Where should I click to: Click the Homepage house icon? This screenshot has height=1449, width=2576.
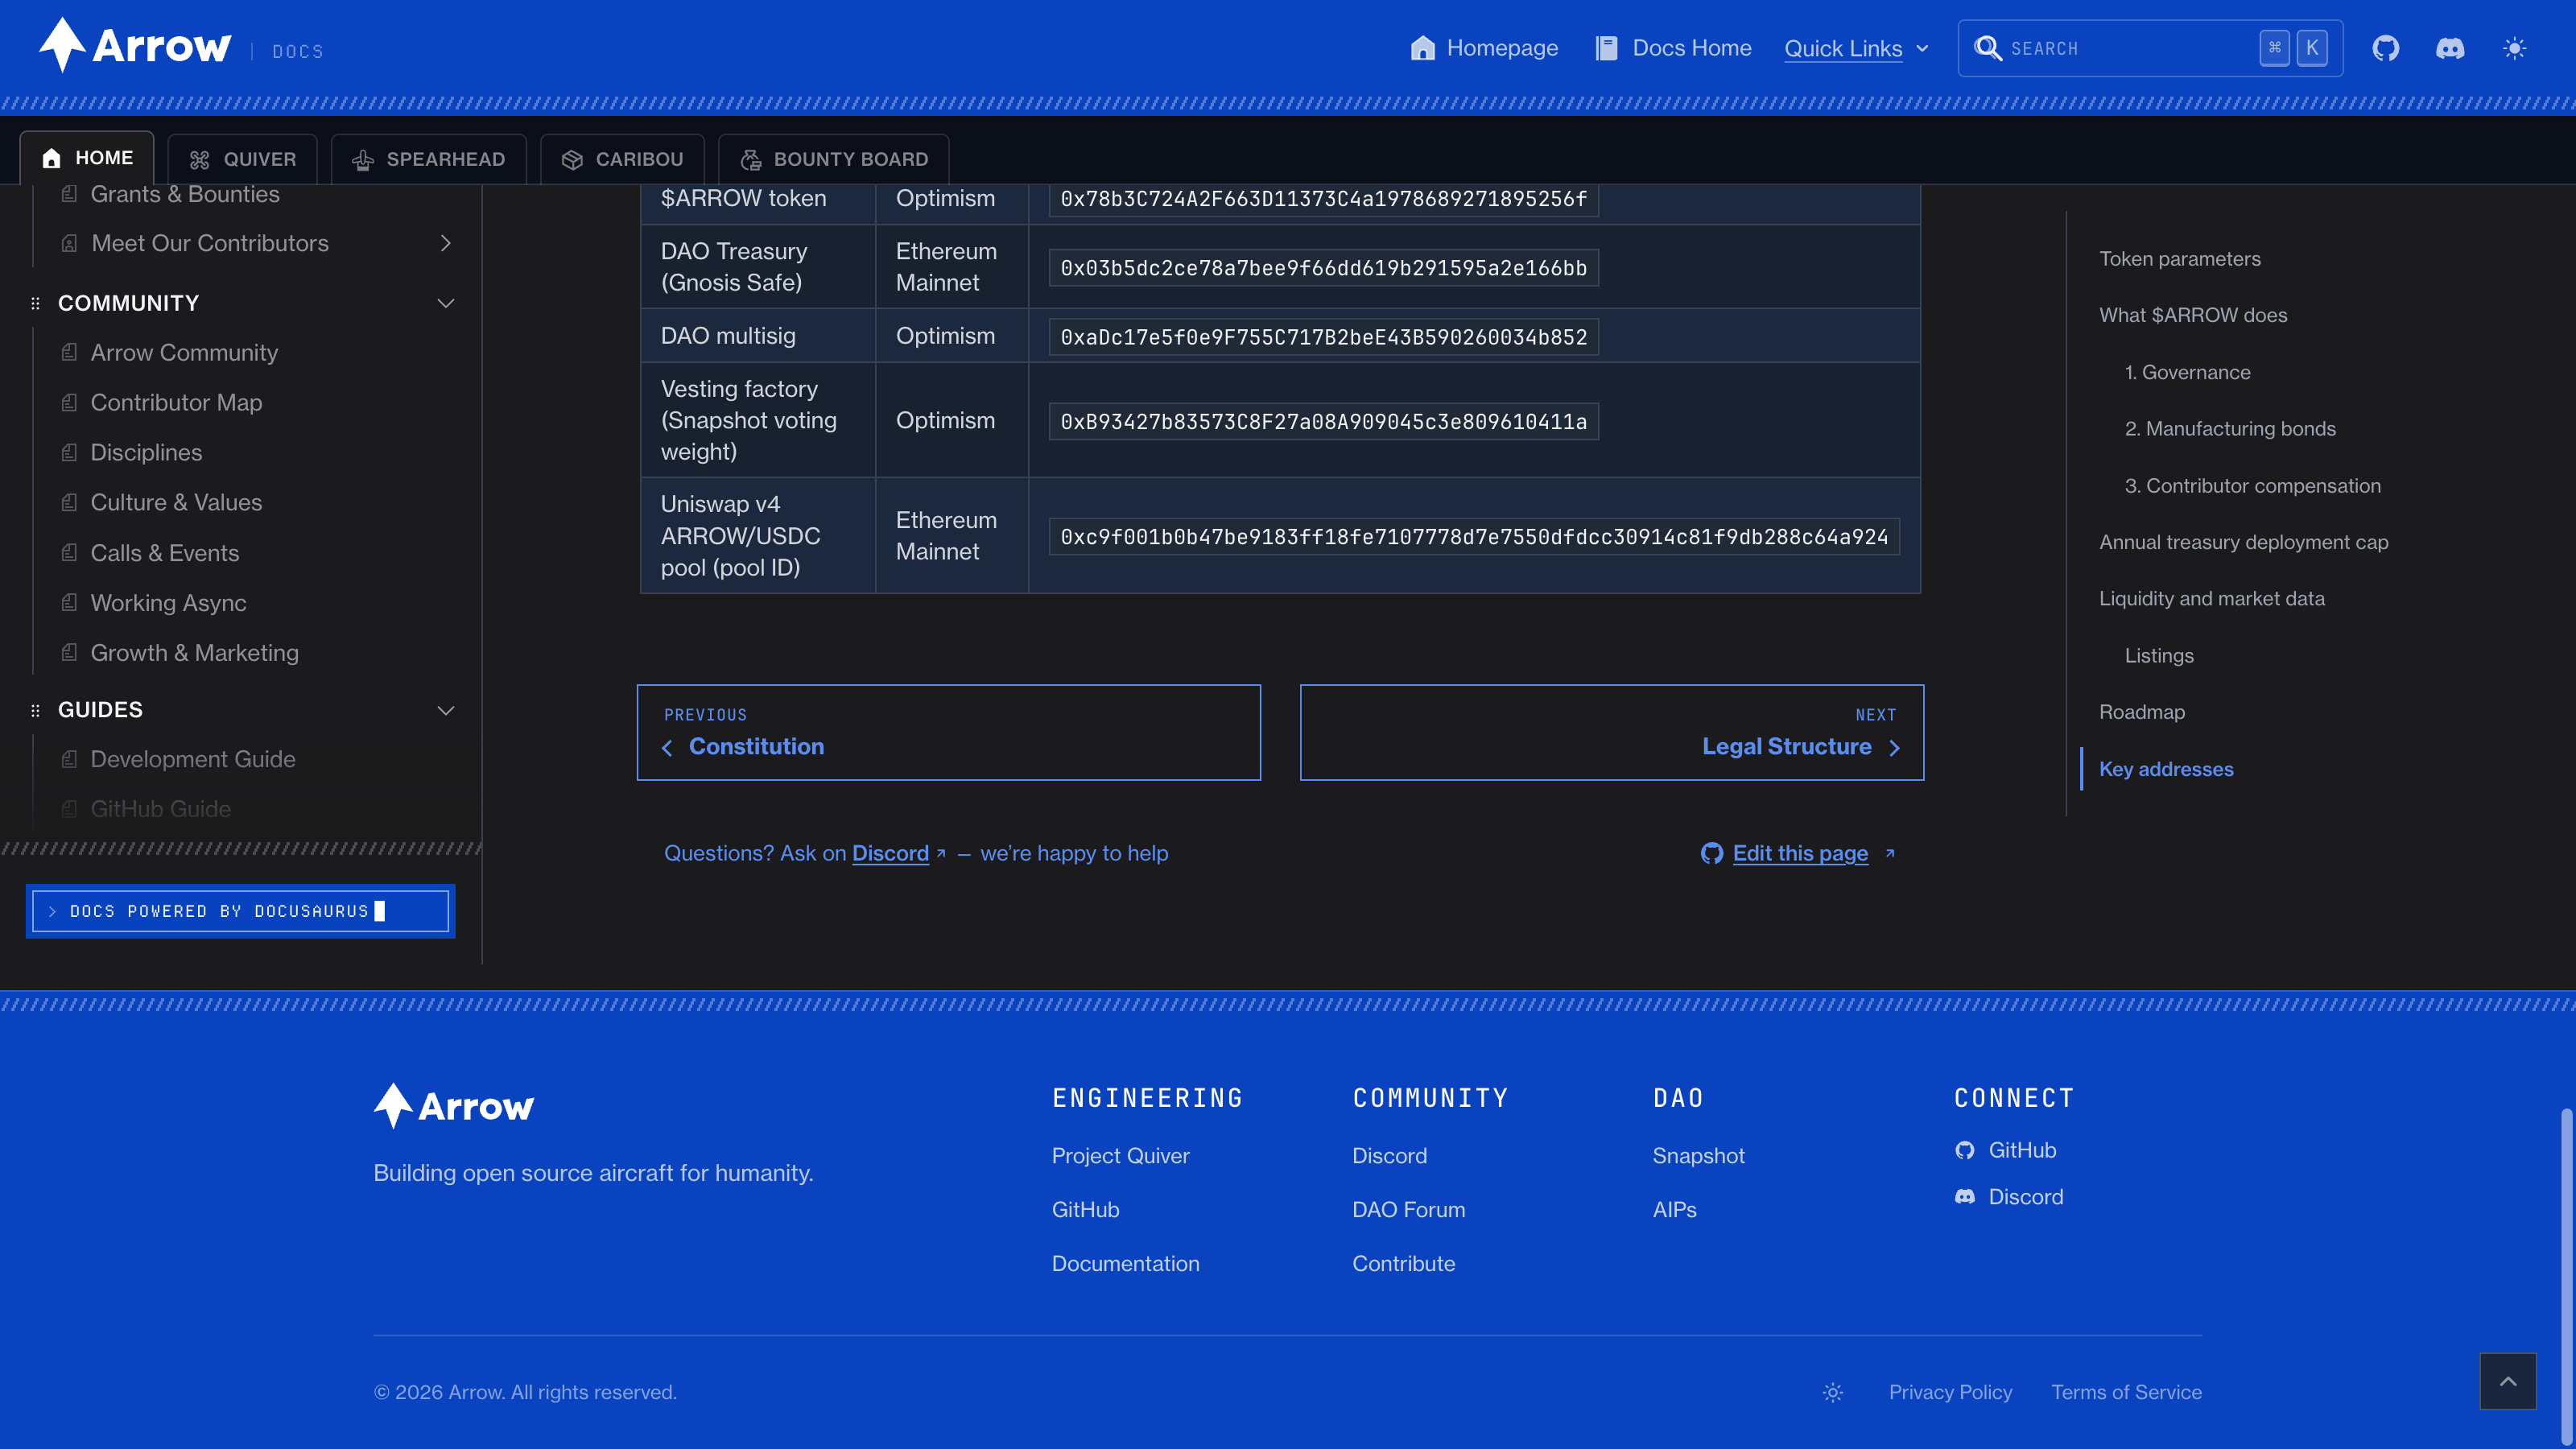point(1422,48)
